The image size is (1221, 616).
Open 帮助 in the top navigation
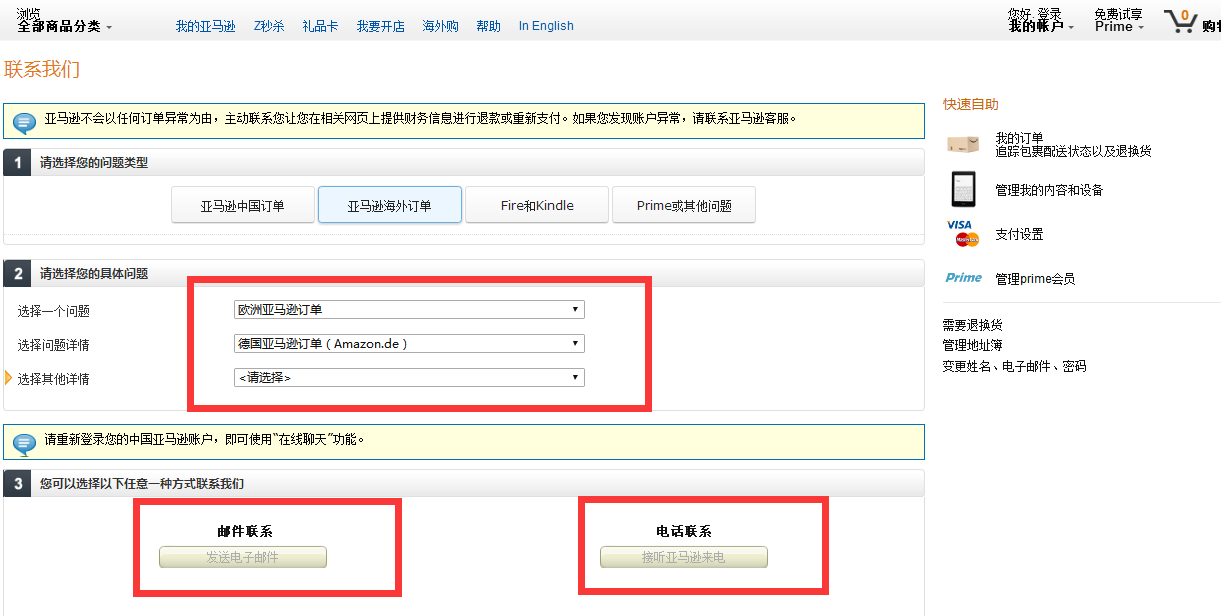click(x=488, y=27)
